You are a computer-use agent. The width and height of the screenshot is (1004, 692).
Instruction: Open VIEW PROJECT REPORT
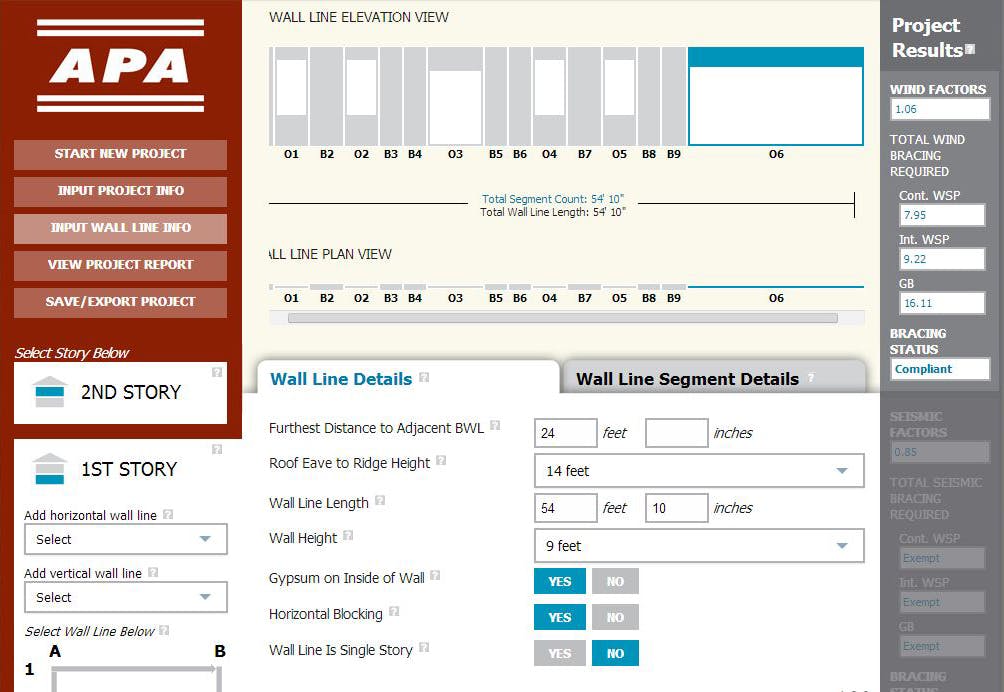120,265
